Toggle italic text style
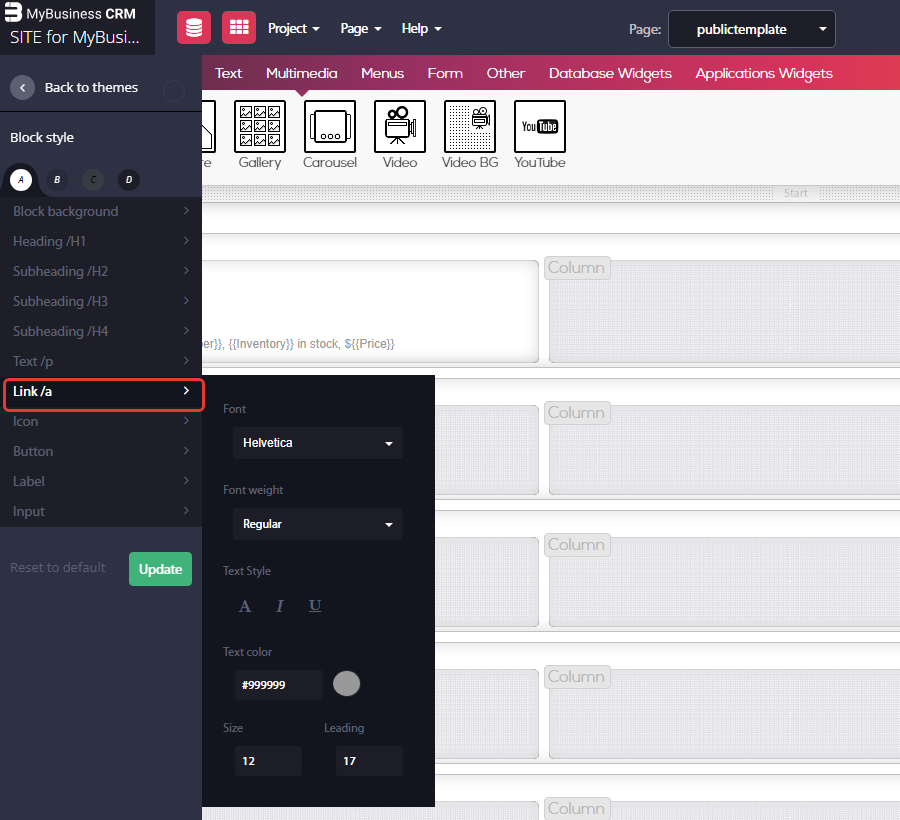Viewport: 900px width, 820px height. [280, 606]
